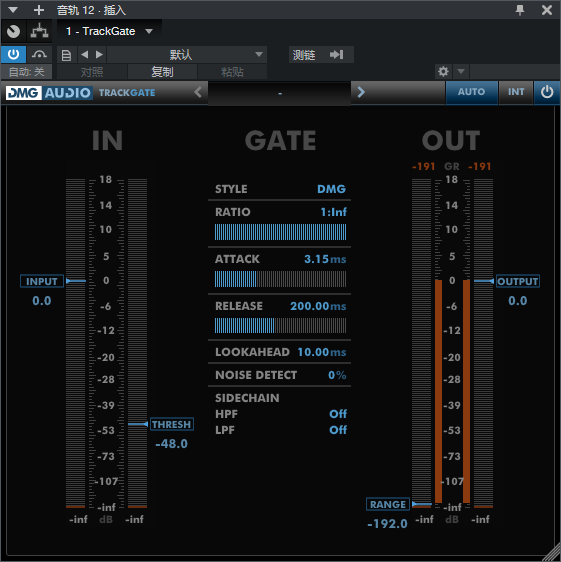Close the plugin window
This screenshot has width=561, height=562.
pyautogui.click(x=547, y=10)
